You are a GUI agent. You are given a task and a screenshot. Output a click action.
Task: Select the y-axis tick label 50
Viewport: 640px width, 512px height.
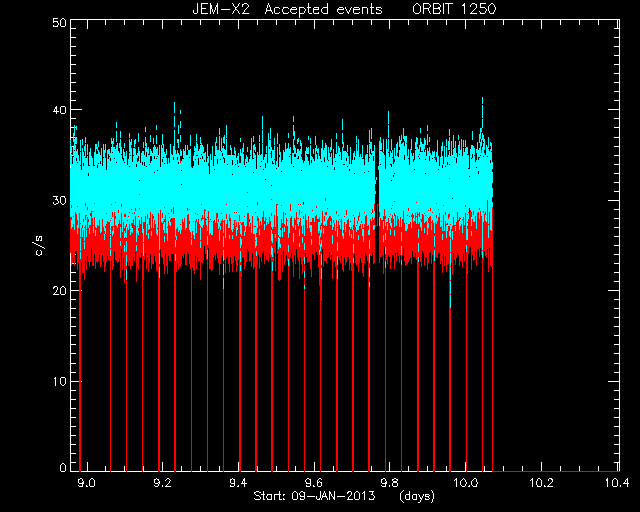click(x=60, y=23)
